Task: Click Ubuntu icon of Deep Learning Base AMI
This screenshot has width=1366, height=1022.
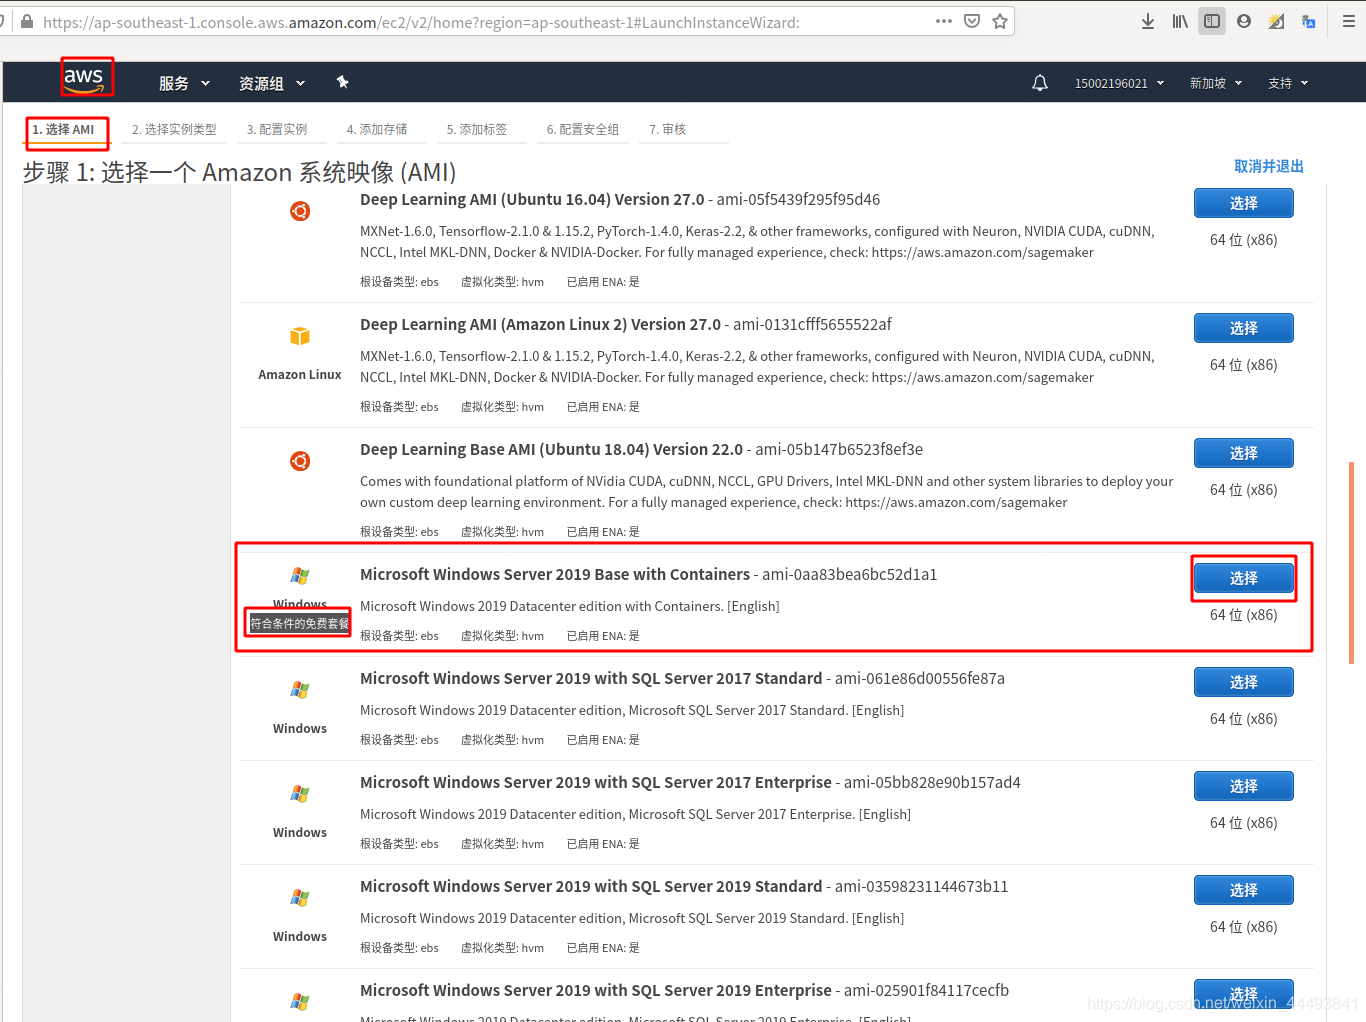Action: [300, 461]
